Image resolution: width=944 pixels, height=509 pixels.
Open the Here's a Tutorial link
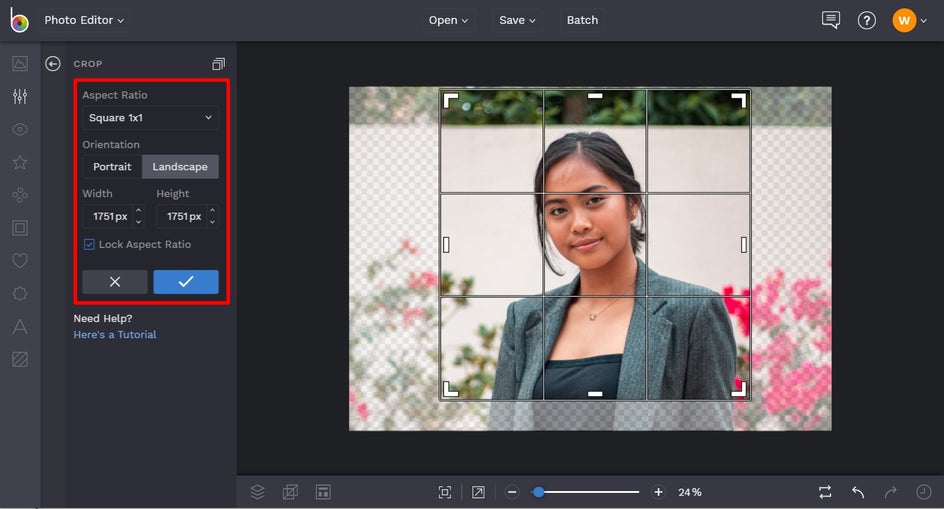pyautogui.click(x=115, y=334)
